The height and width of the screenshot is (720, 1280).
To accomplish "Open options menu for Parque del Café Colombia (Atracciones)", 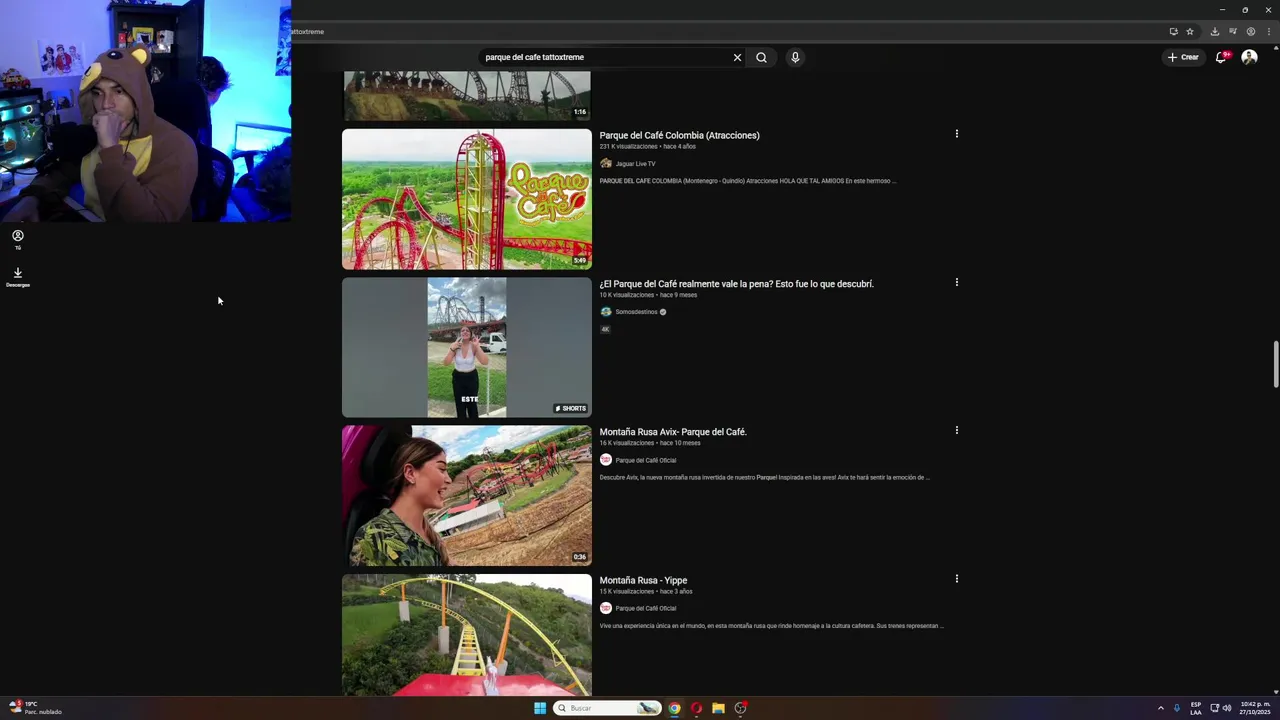I will (x=957, y=134).
